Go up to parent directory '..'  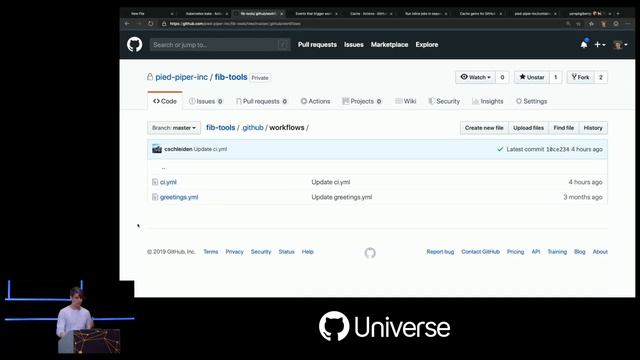click(163, 167)
